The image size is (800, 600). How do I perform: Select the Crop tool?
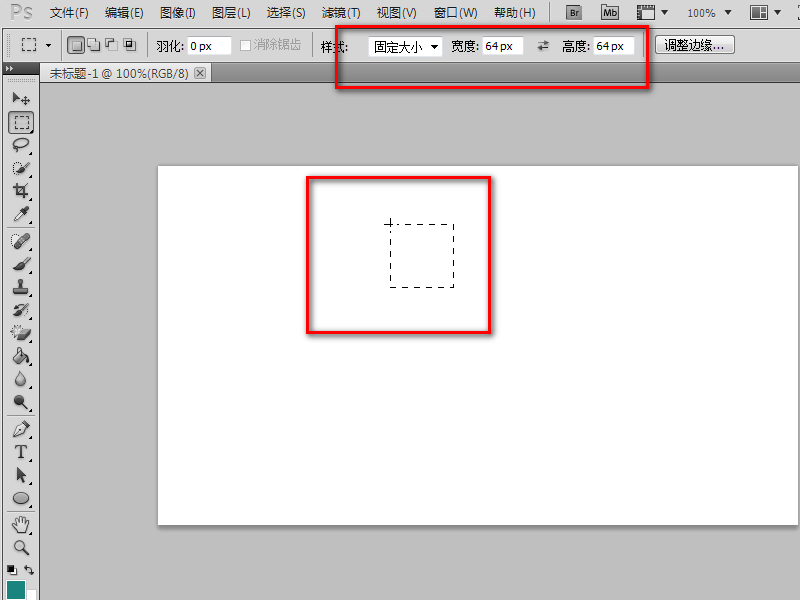coord(21,191)
